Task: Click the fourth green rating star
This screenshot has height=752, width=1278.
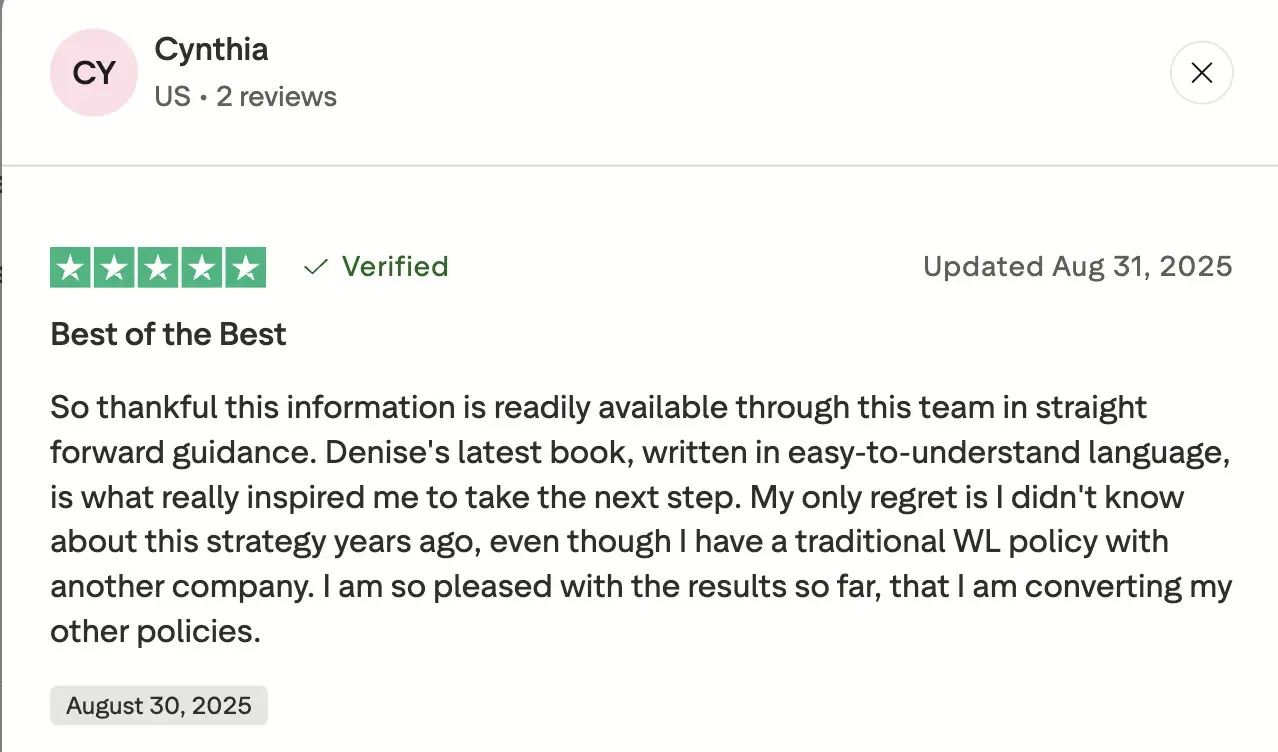Action: 201,267
